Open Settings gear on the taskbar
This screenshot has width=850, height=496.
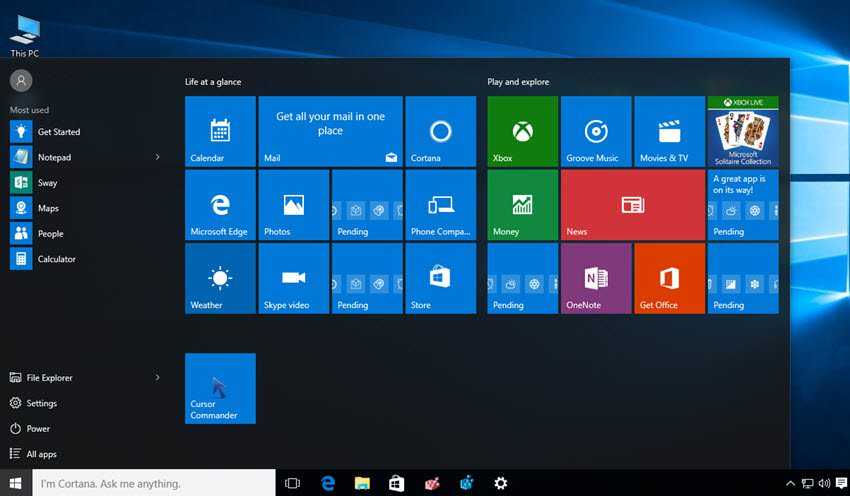(x=501, y=483)
